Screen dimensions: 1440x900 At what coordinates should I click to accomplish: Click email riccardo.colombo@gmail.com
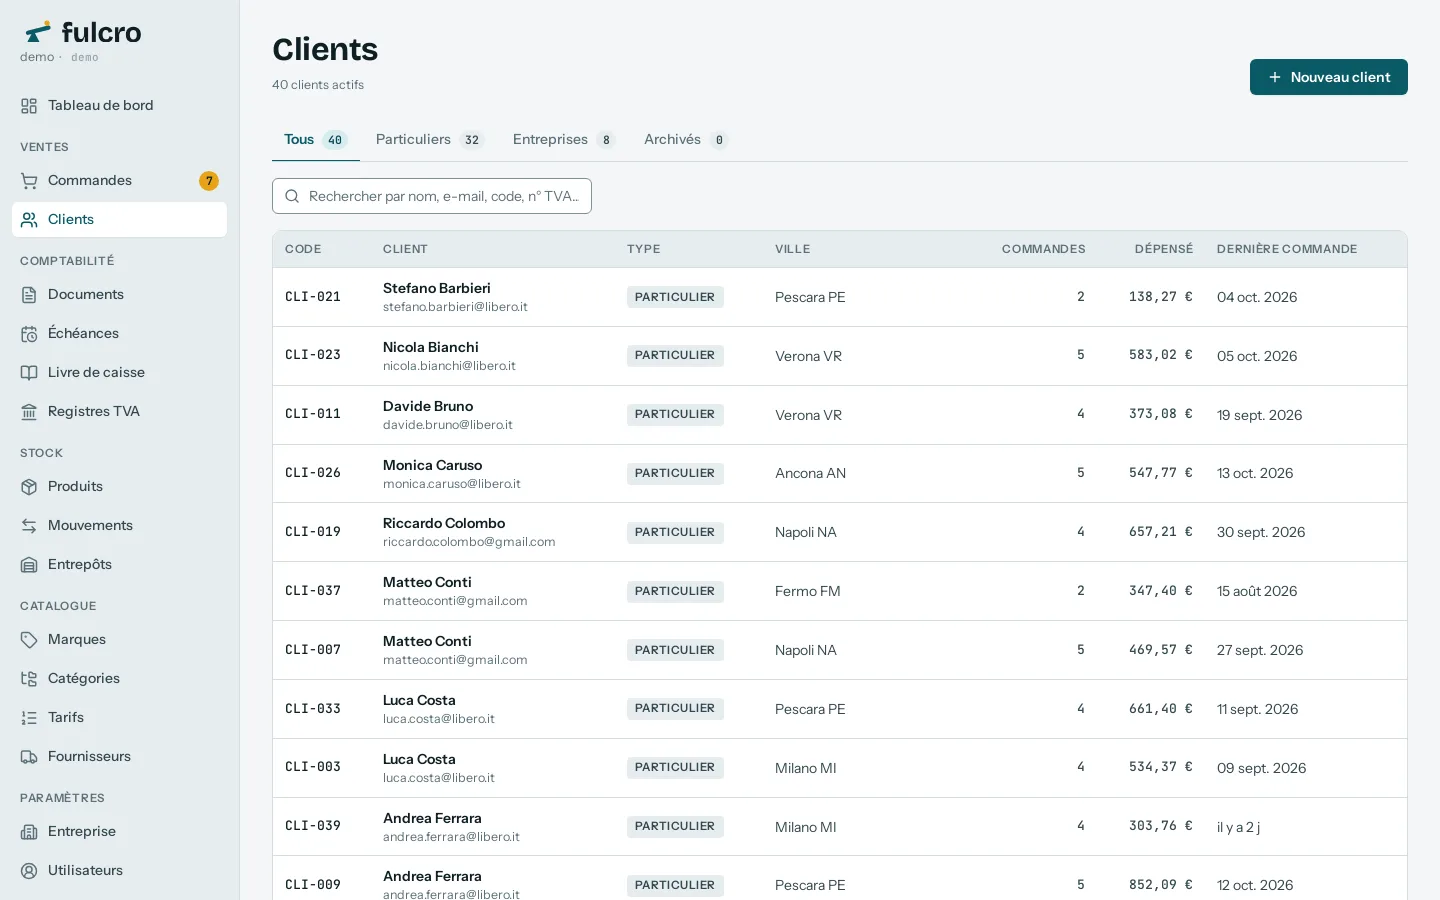[469, 542]
